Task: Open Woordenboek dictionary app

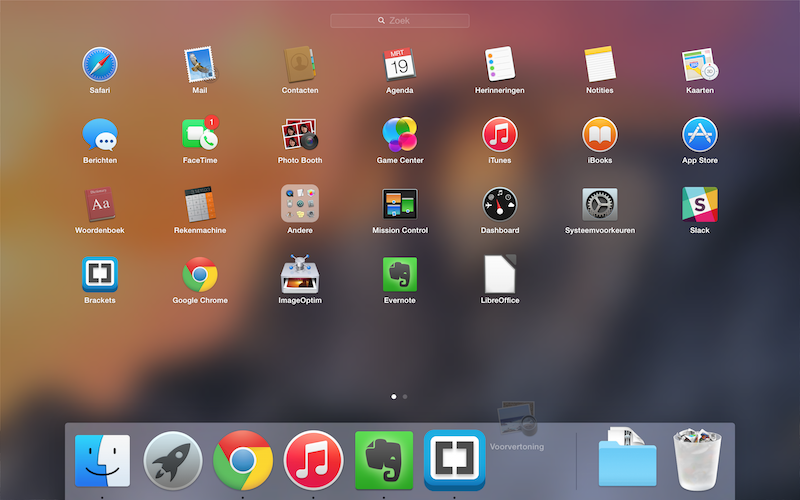Action: tap(100, 204)
